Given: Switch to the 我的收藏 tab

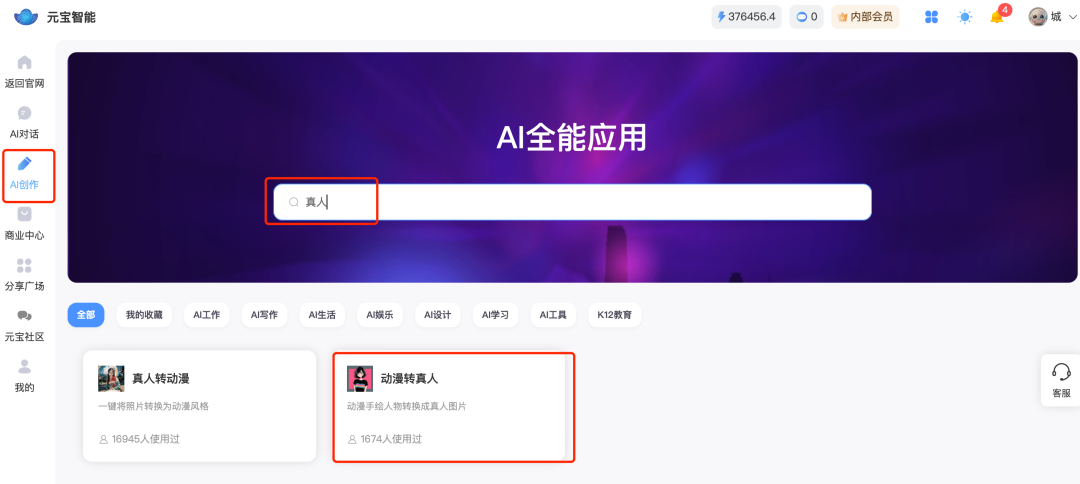Looking at the screenshot, I should 145,315.
